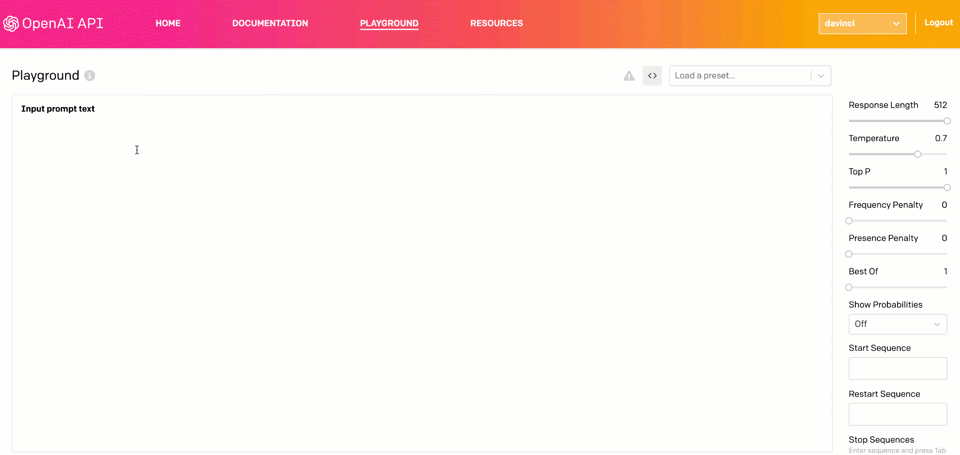Open the view code icon button

click(652, 76)
